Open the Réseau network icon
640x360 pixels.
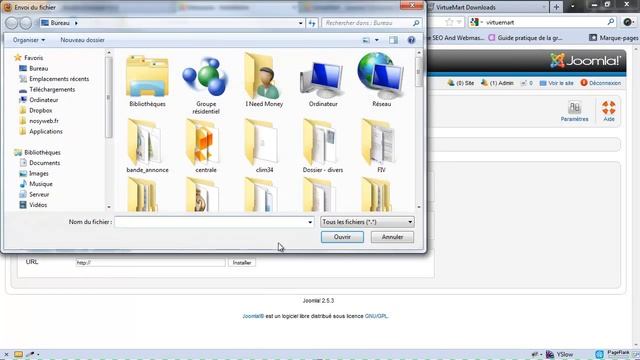(381, 76)
